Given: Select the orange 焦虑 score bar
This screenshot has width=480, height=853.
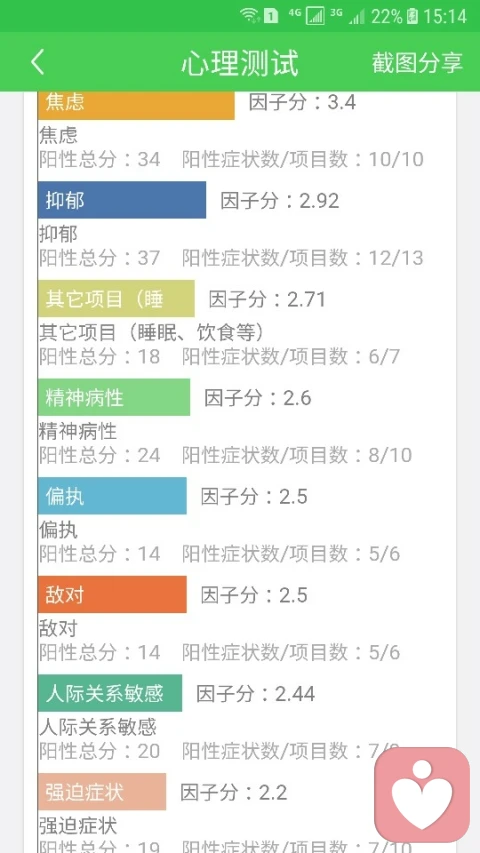Looking at the screenshot, I should click(x=136, y=106).
